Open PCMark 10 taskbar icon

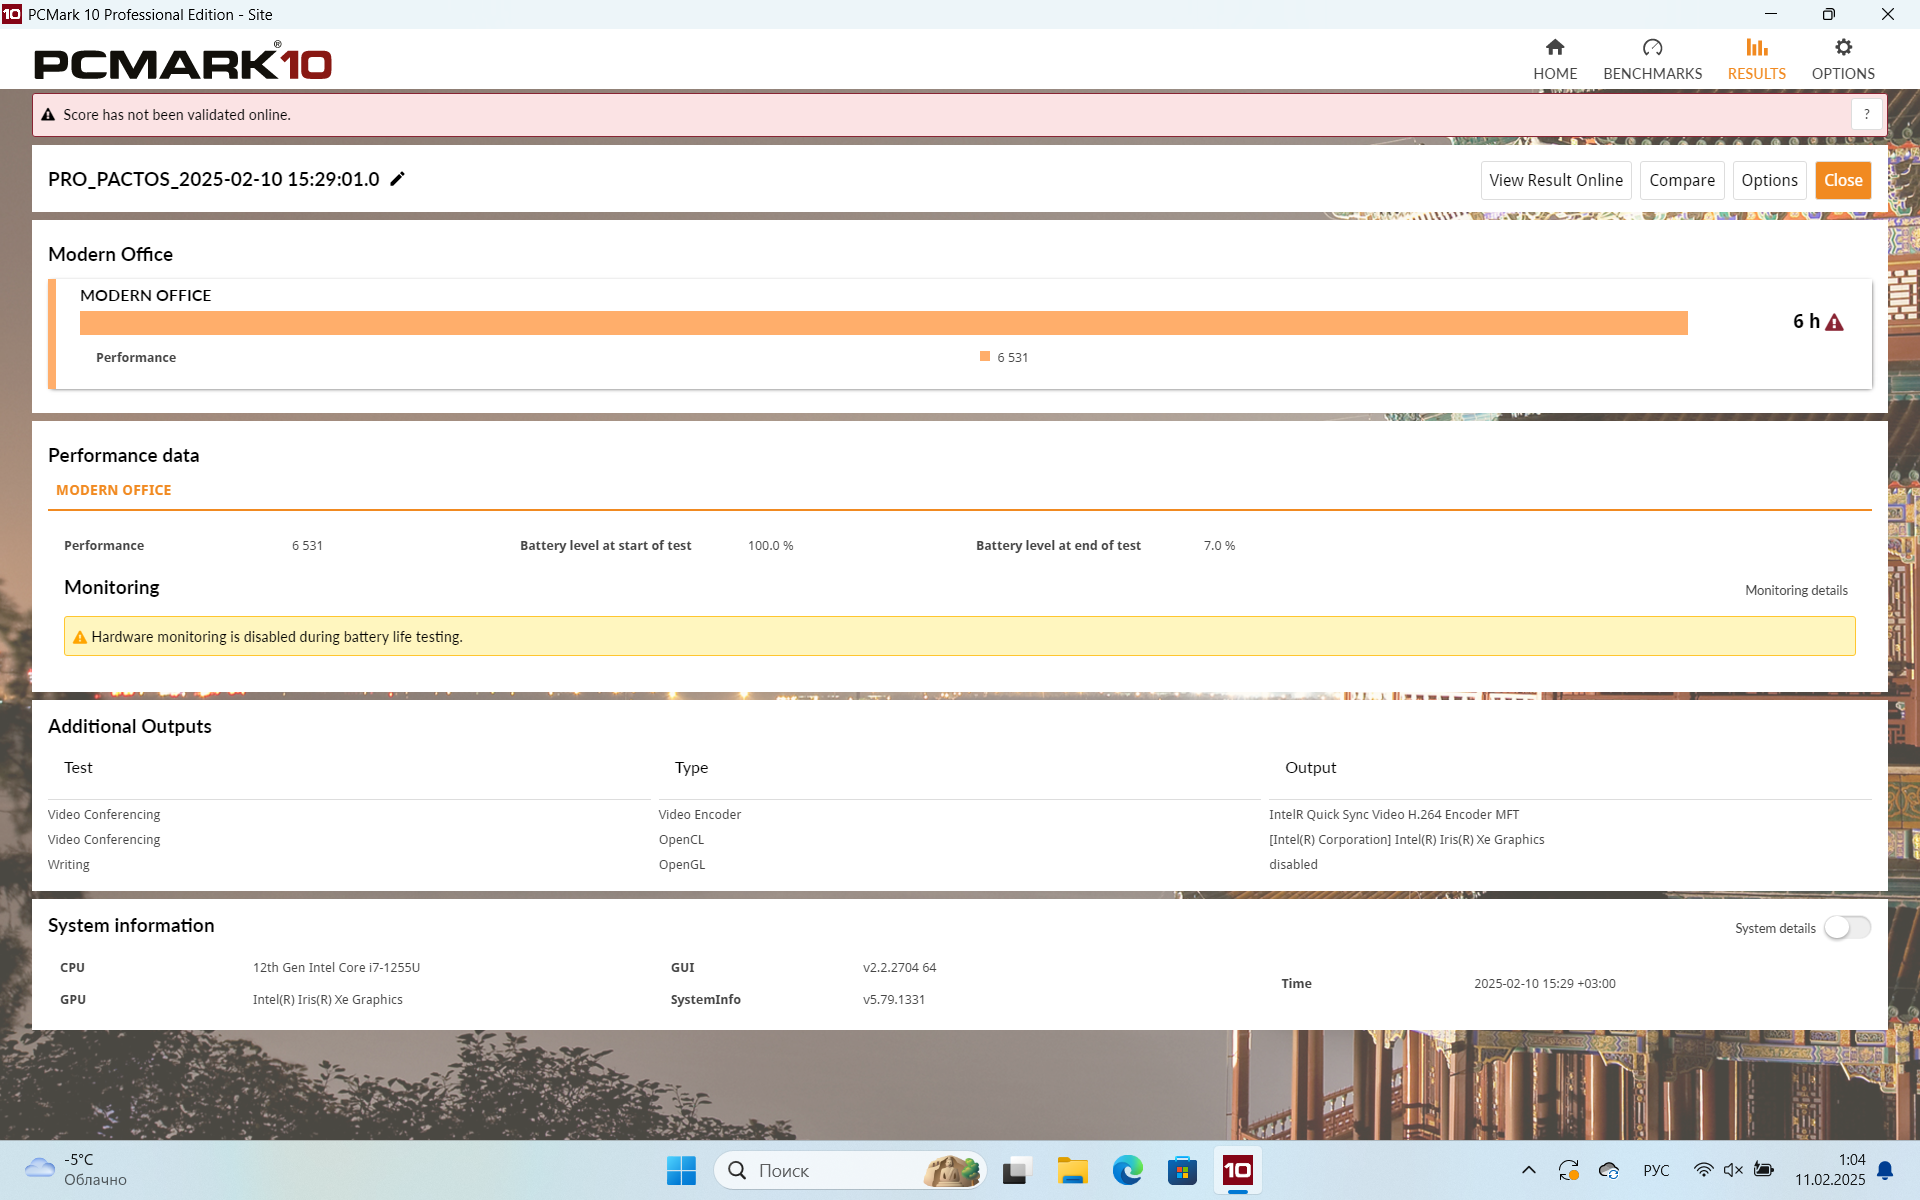coord(1237,1170)
